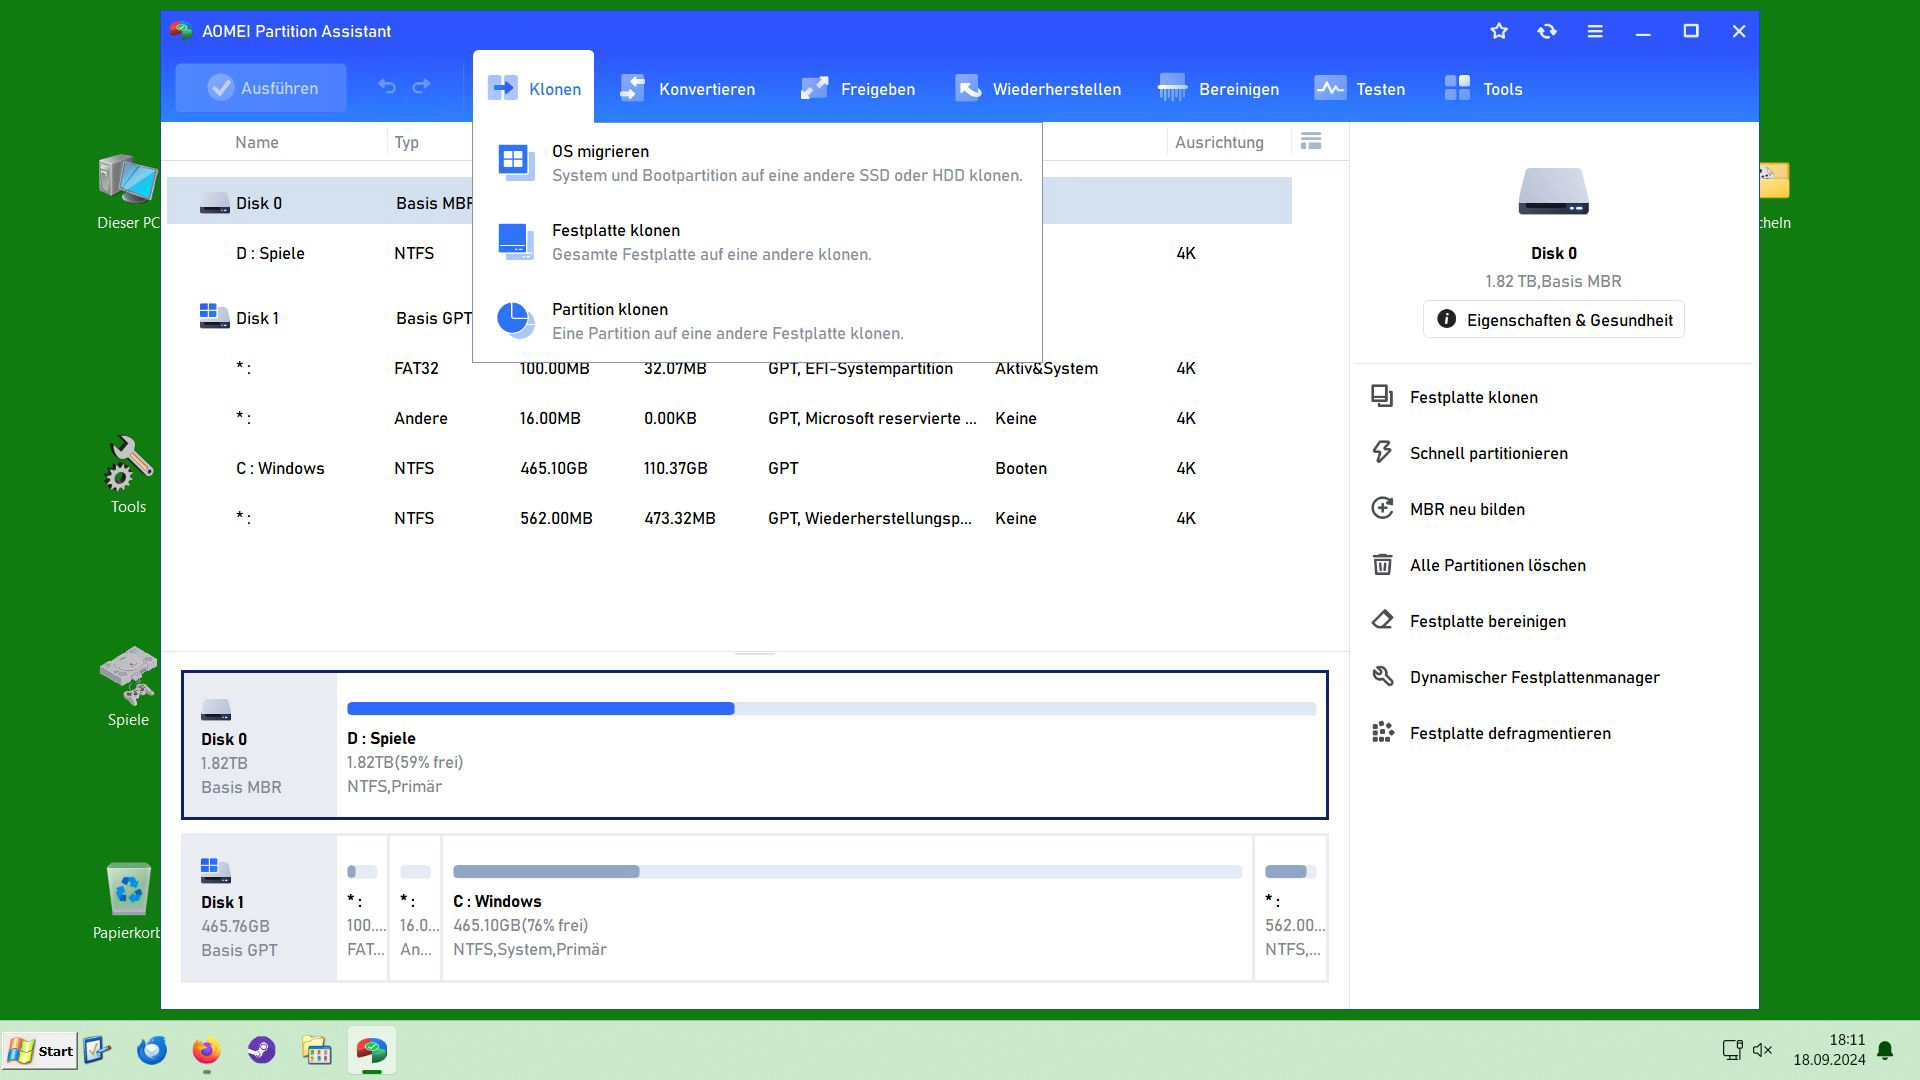This screenshot has height=1080, width=1920.
Task: Click the redo arrow icon in toolbar
Action: point(422,87)
